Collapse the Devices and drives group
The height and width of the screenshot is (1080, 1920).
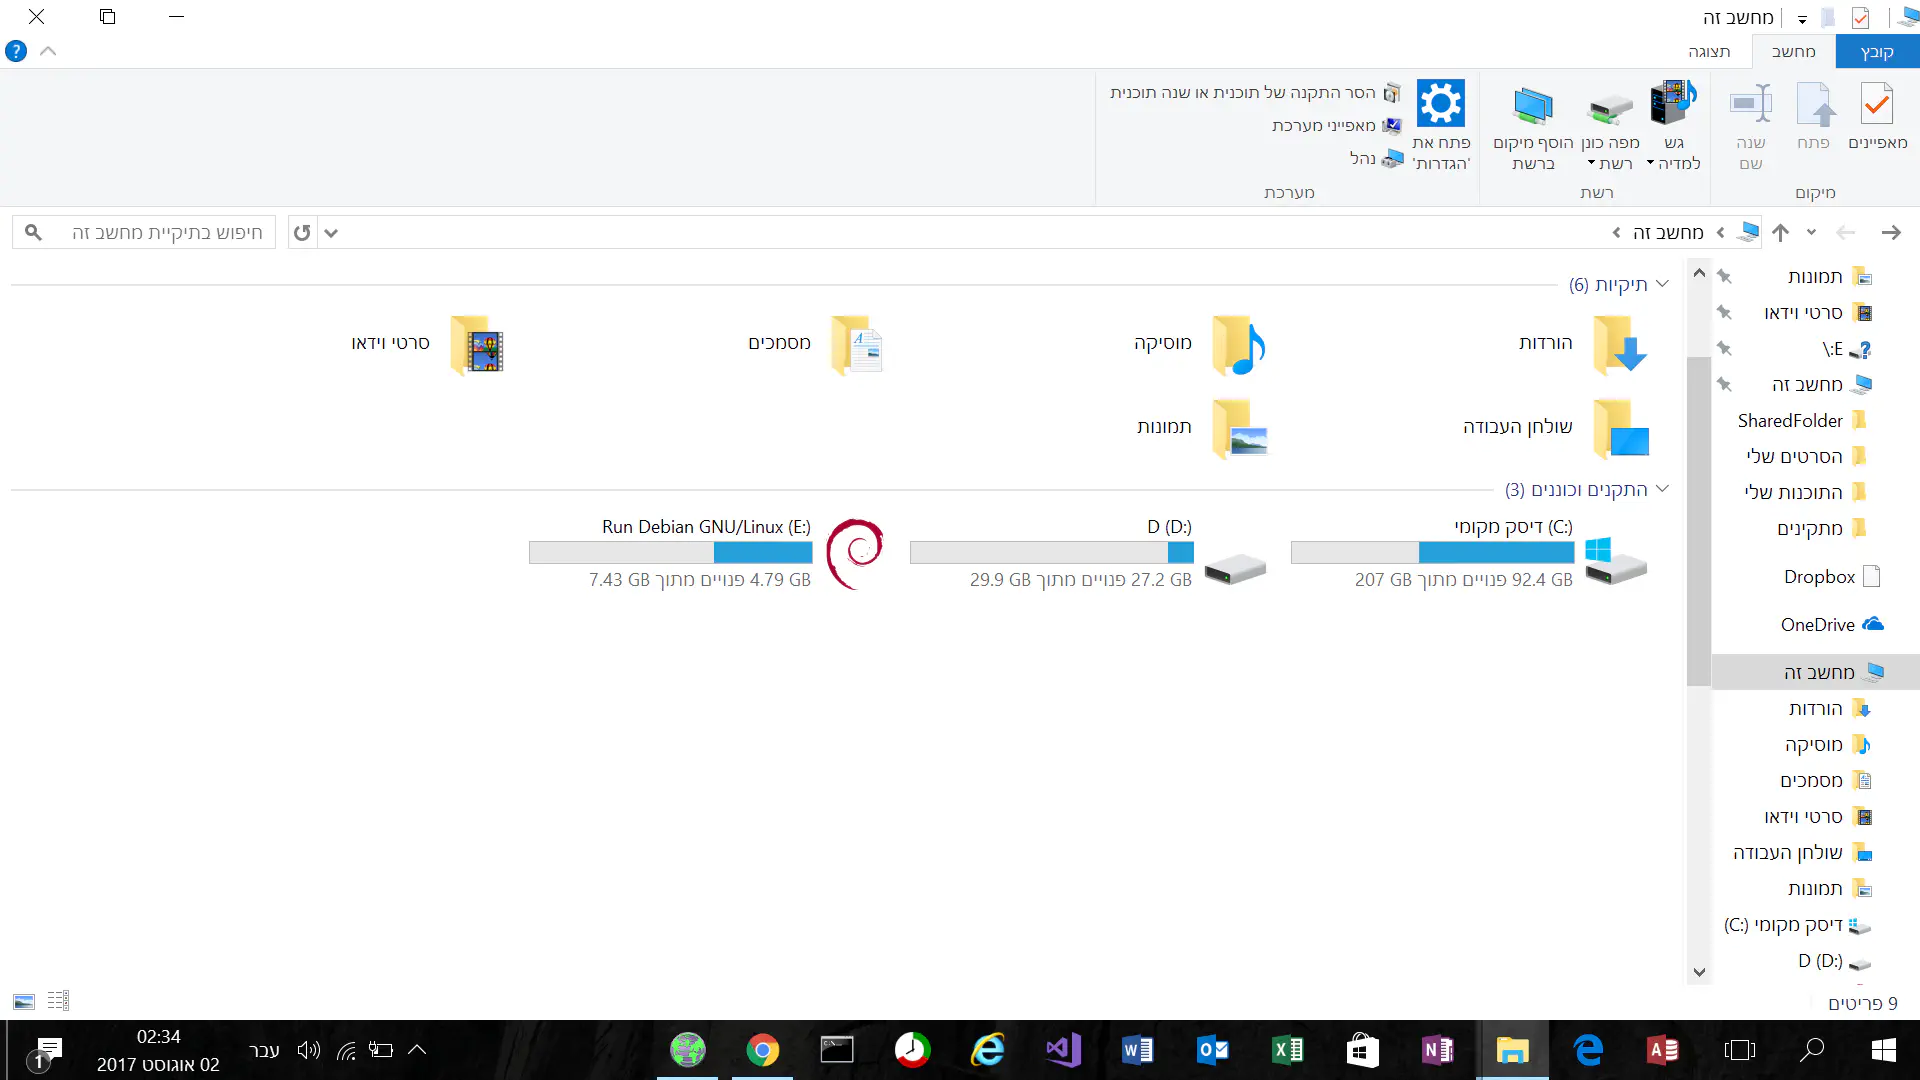[x=1662, y=489]
